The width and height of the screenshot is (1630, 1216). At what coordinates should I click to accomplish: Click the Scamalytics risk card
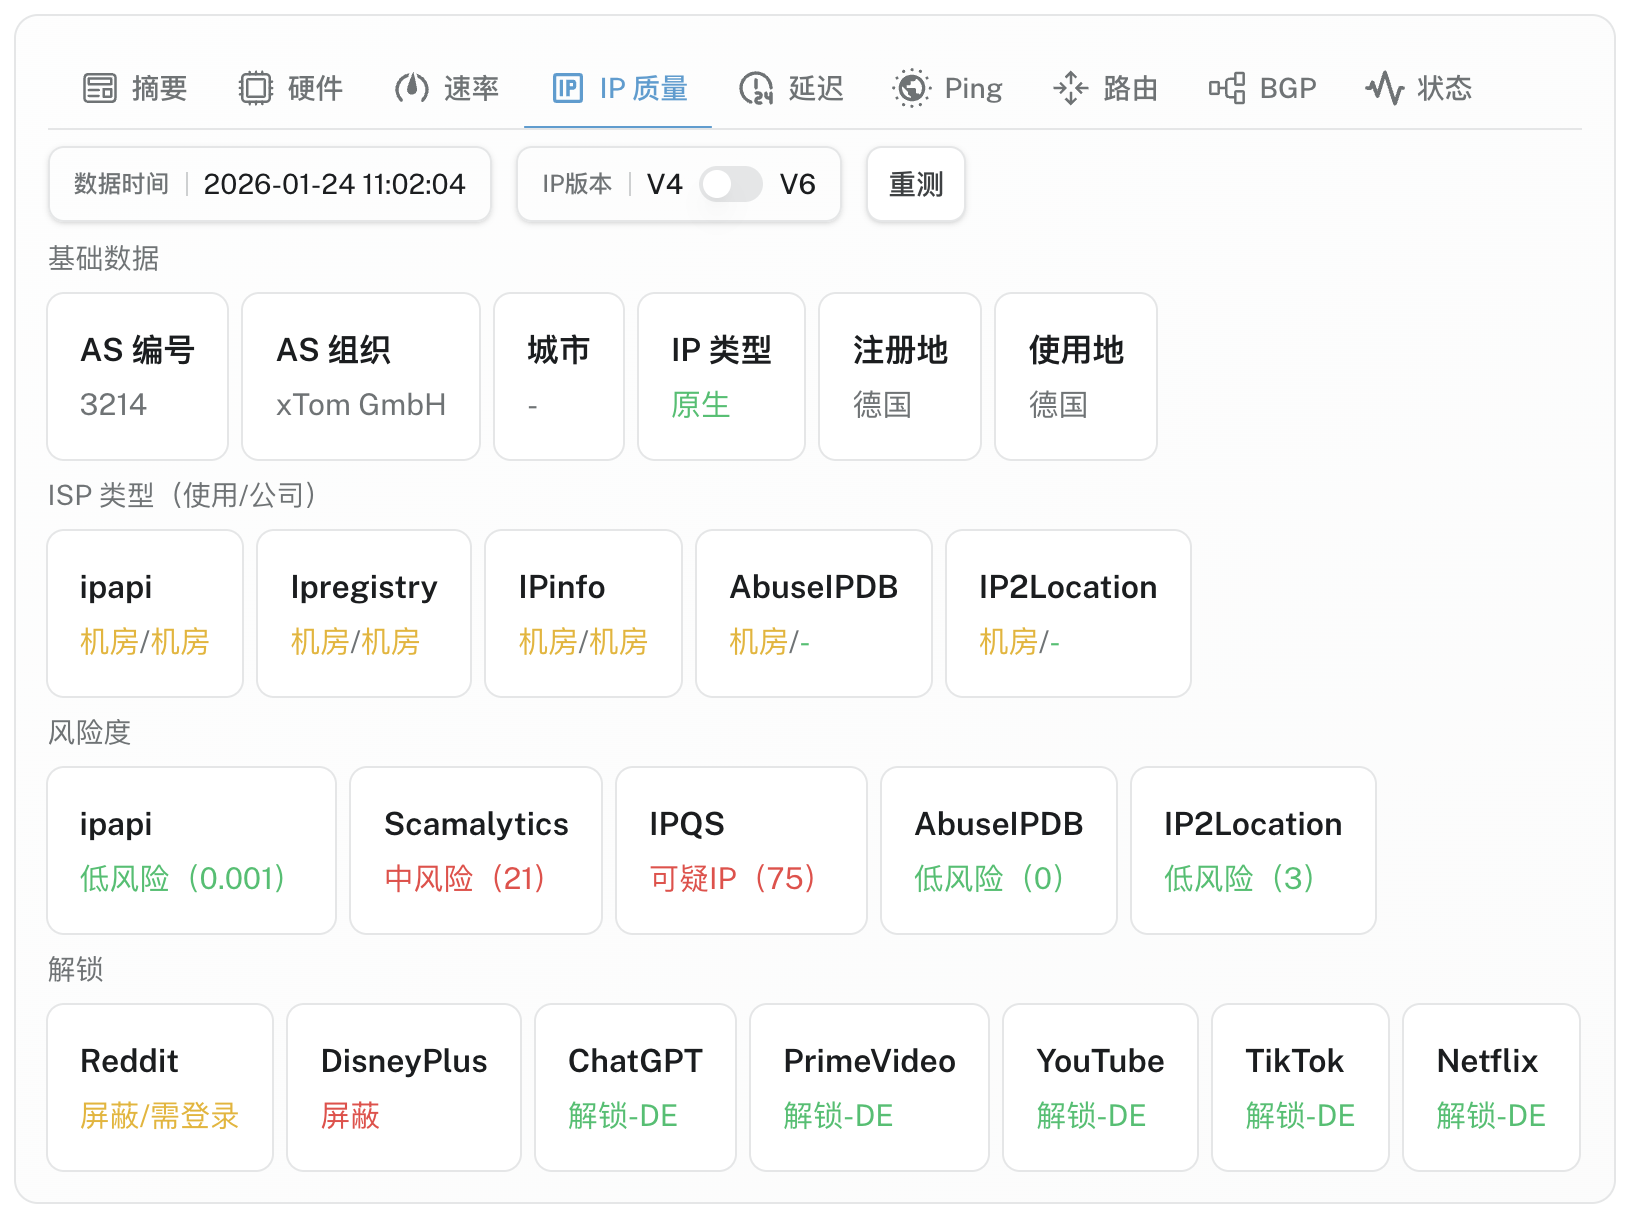(x=475, y=850)
